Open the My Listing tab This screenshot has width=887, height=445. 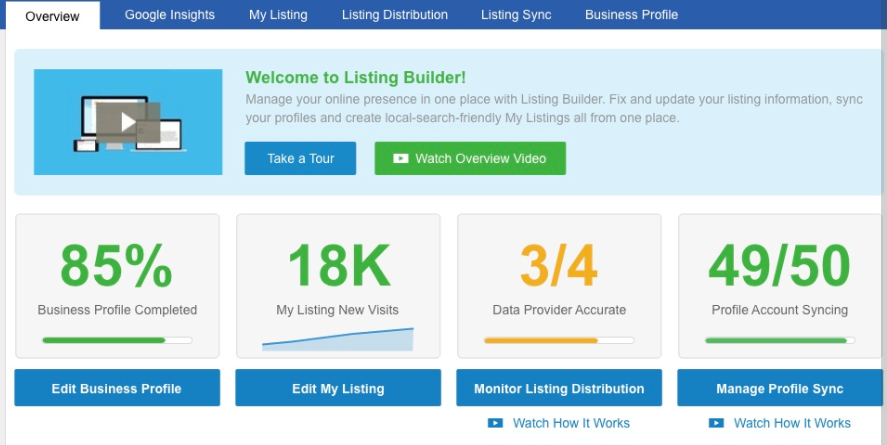tap(278, 15)
